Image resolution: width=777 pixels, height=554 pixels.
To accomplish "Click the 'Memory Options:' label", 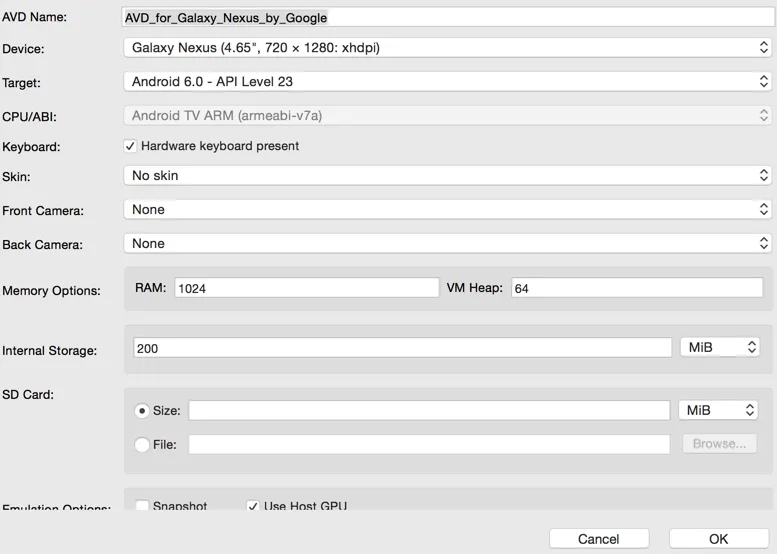I will (51, 290).
